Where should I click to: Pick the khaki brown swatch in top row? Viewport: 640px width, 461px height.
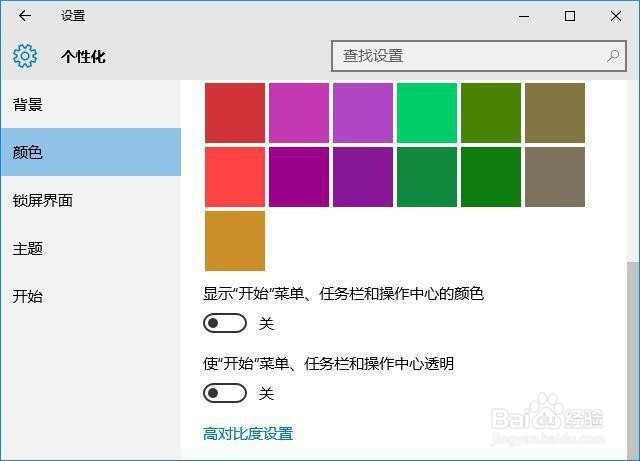click(555, 113)
